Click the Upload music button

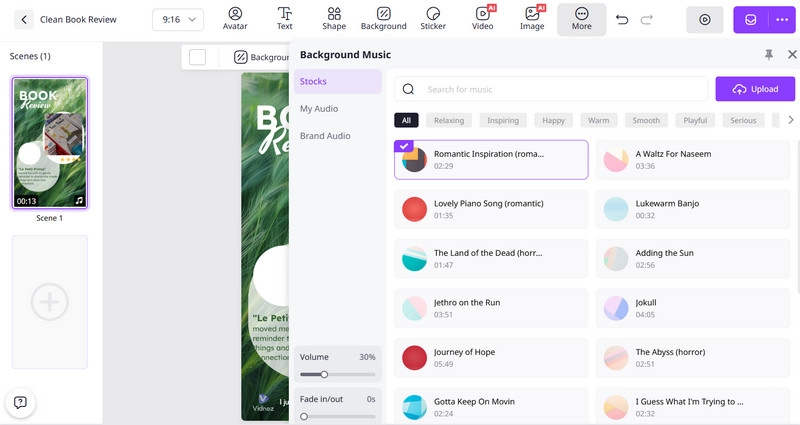(755, 89)
